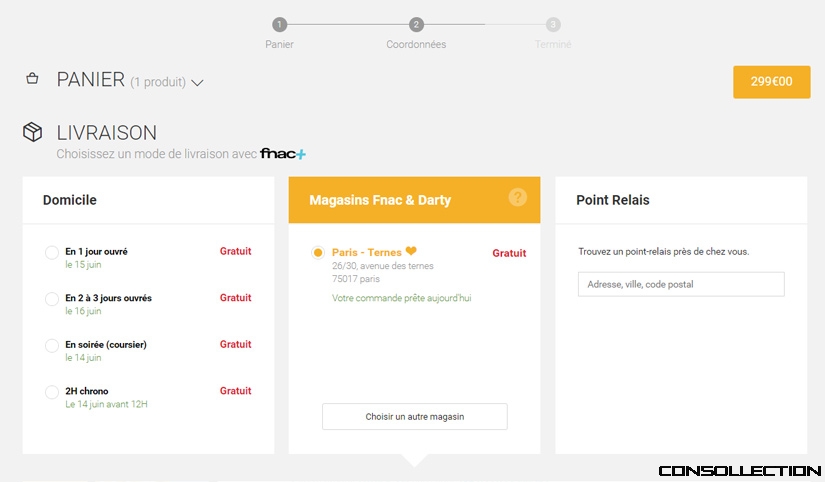Click step 3 Terminé circle

click(x=553, y=24)
